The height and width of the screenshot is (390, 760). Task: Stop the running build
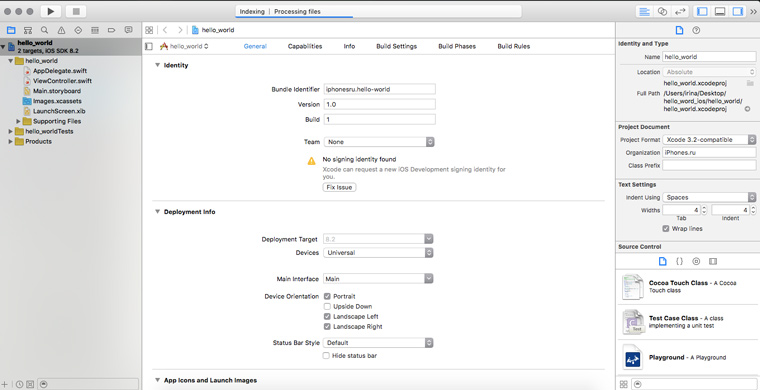tap(76, 11)
